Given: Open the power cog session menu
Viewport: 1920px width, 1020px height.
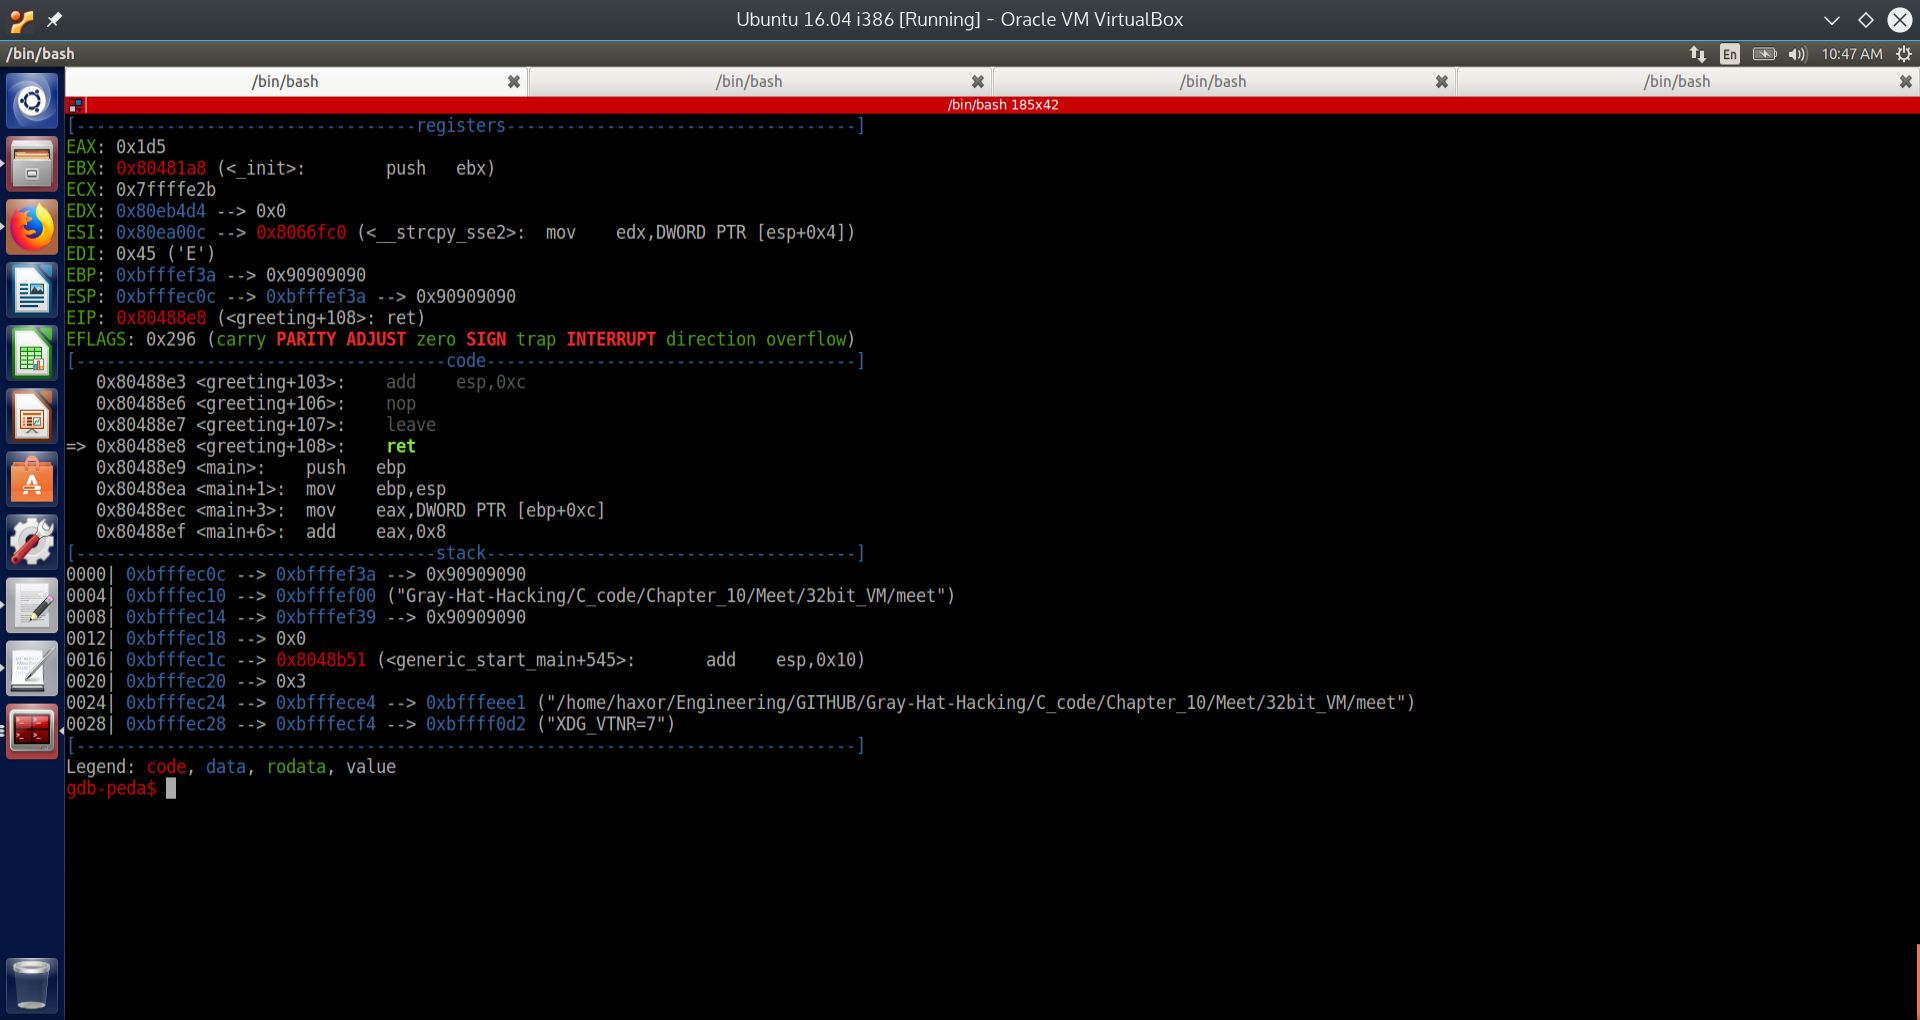Looking at the screenshot, I should [1904, 54].
